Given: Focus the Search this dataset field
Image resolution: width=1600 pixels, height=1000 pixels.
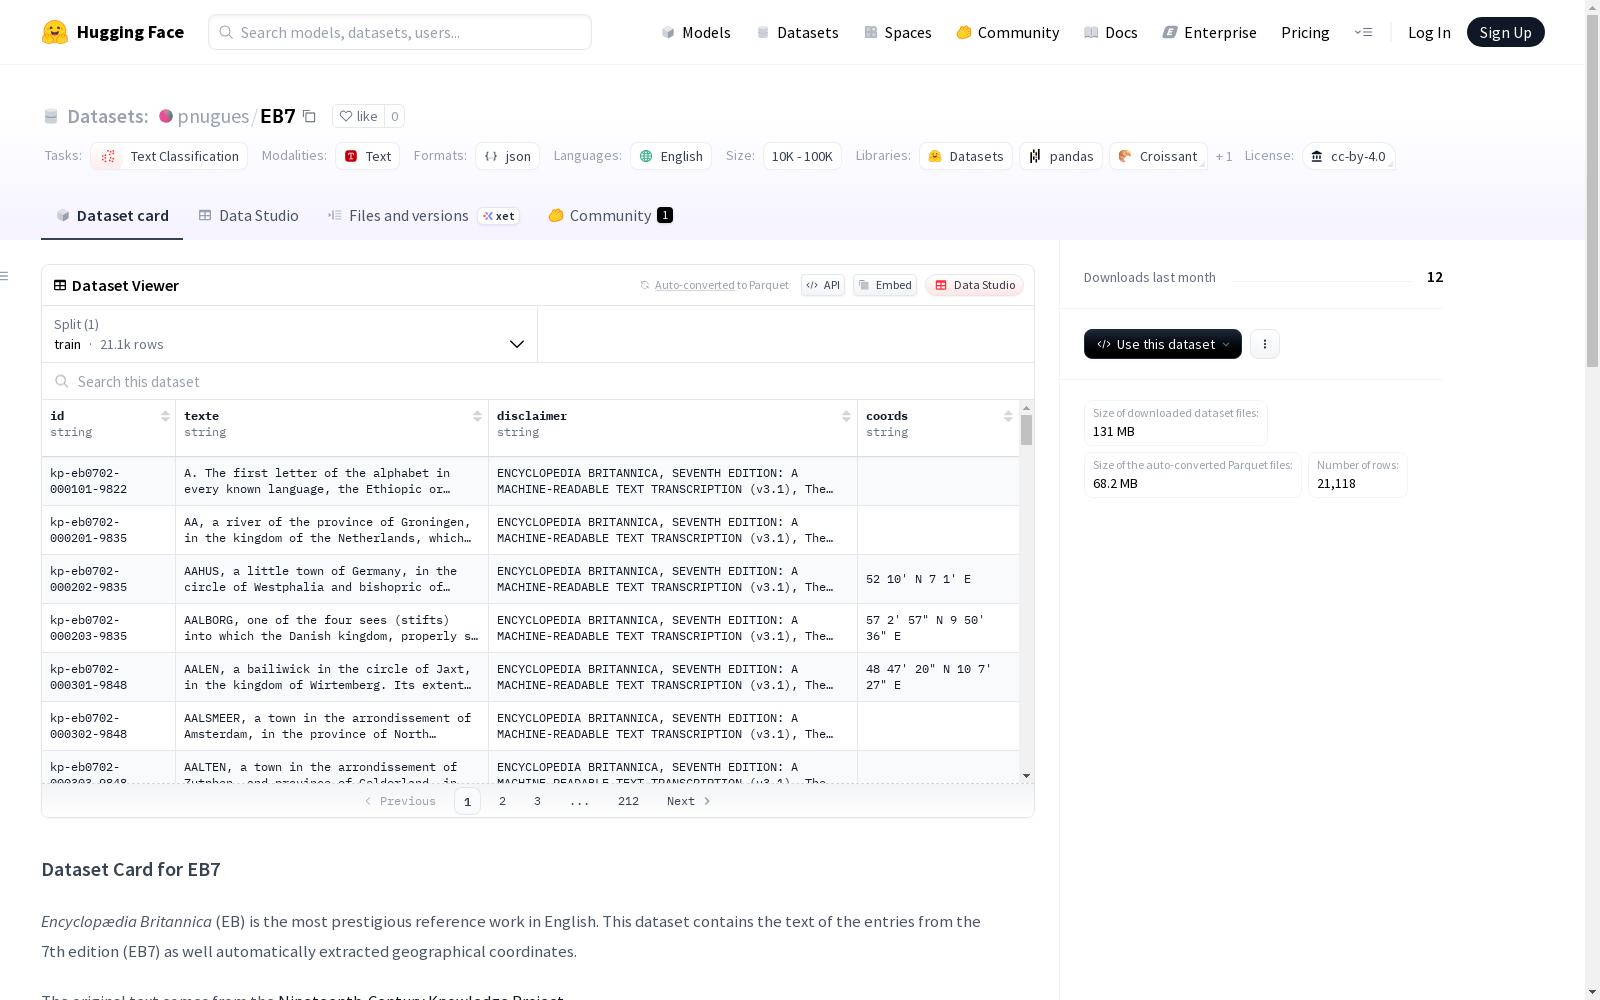Looking at the screenshot, I should [538, 381].
